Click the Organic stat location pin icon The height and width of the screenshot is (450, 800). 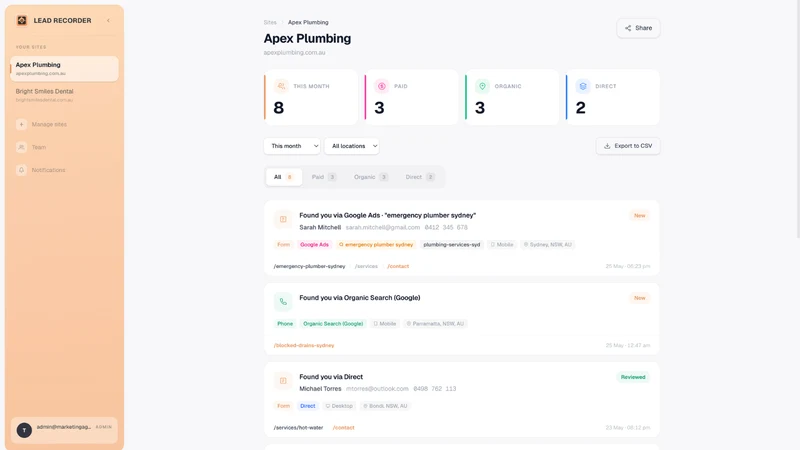click(x=482, y=86)
